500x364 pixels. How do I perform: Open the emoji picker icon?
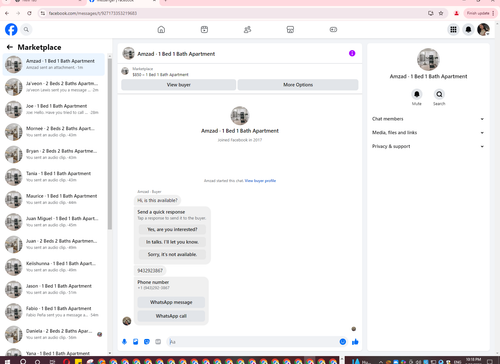343,342
